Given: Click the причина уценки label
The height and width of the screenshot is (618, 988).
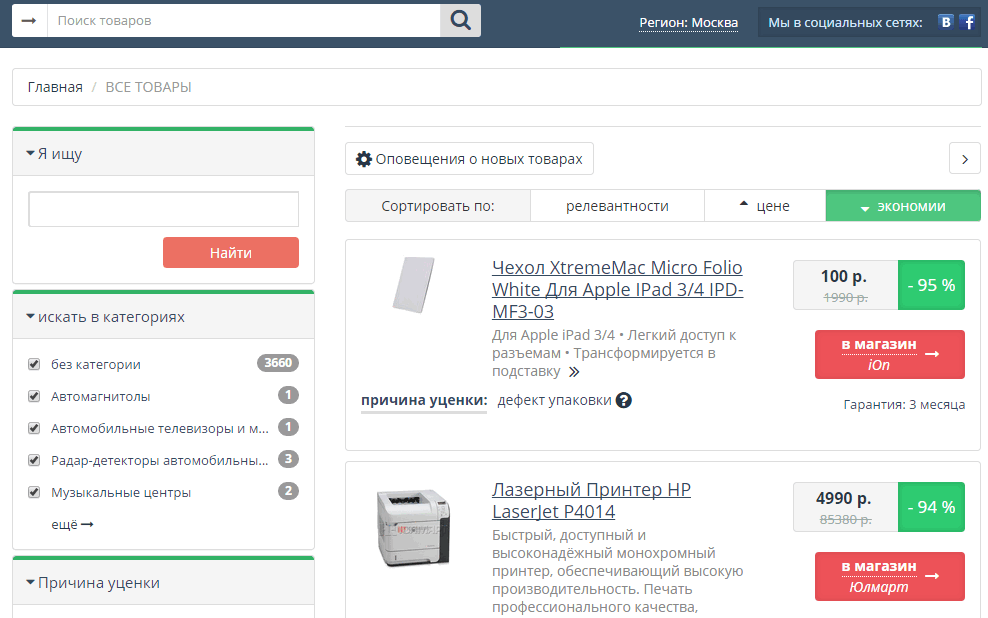Looking at the screenshot, I should 424,400.
